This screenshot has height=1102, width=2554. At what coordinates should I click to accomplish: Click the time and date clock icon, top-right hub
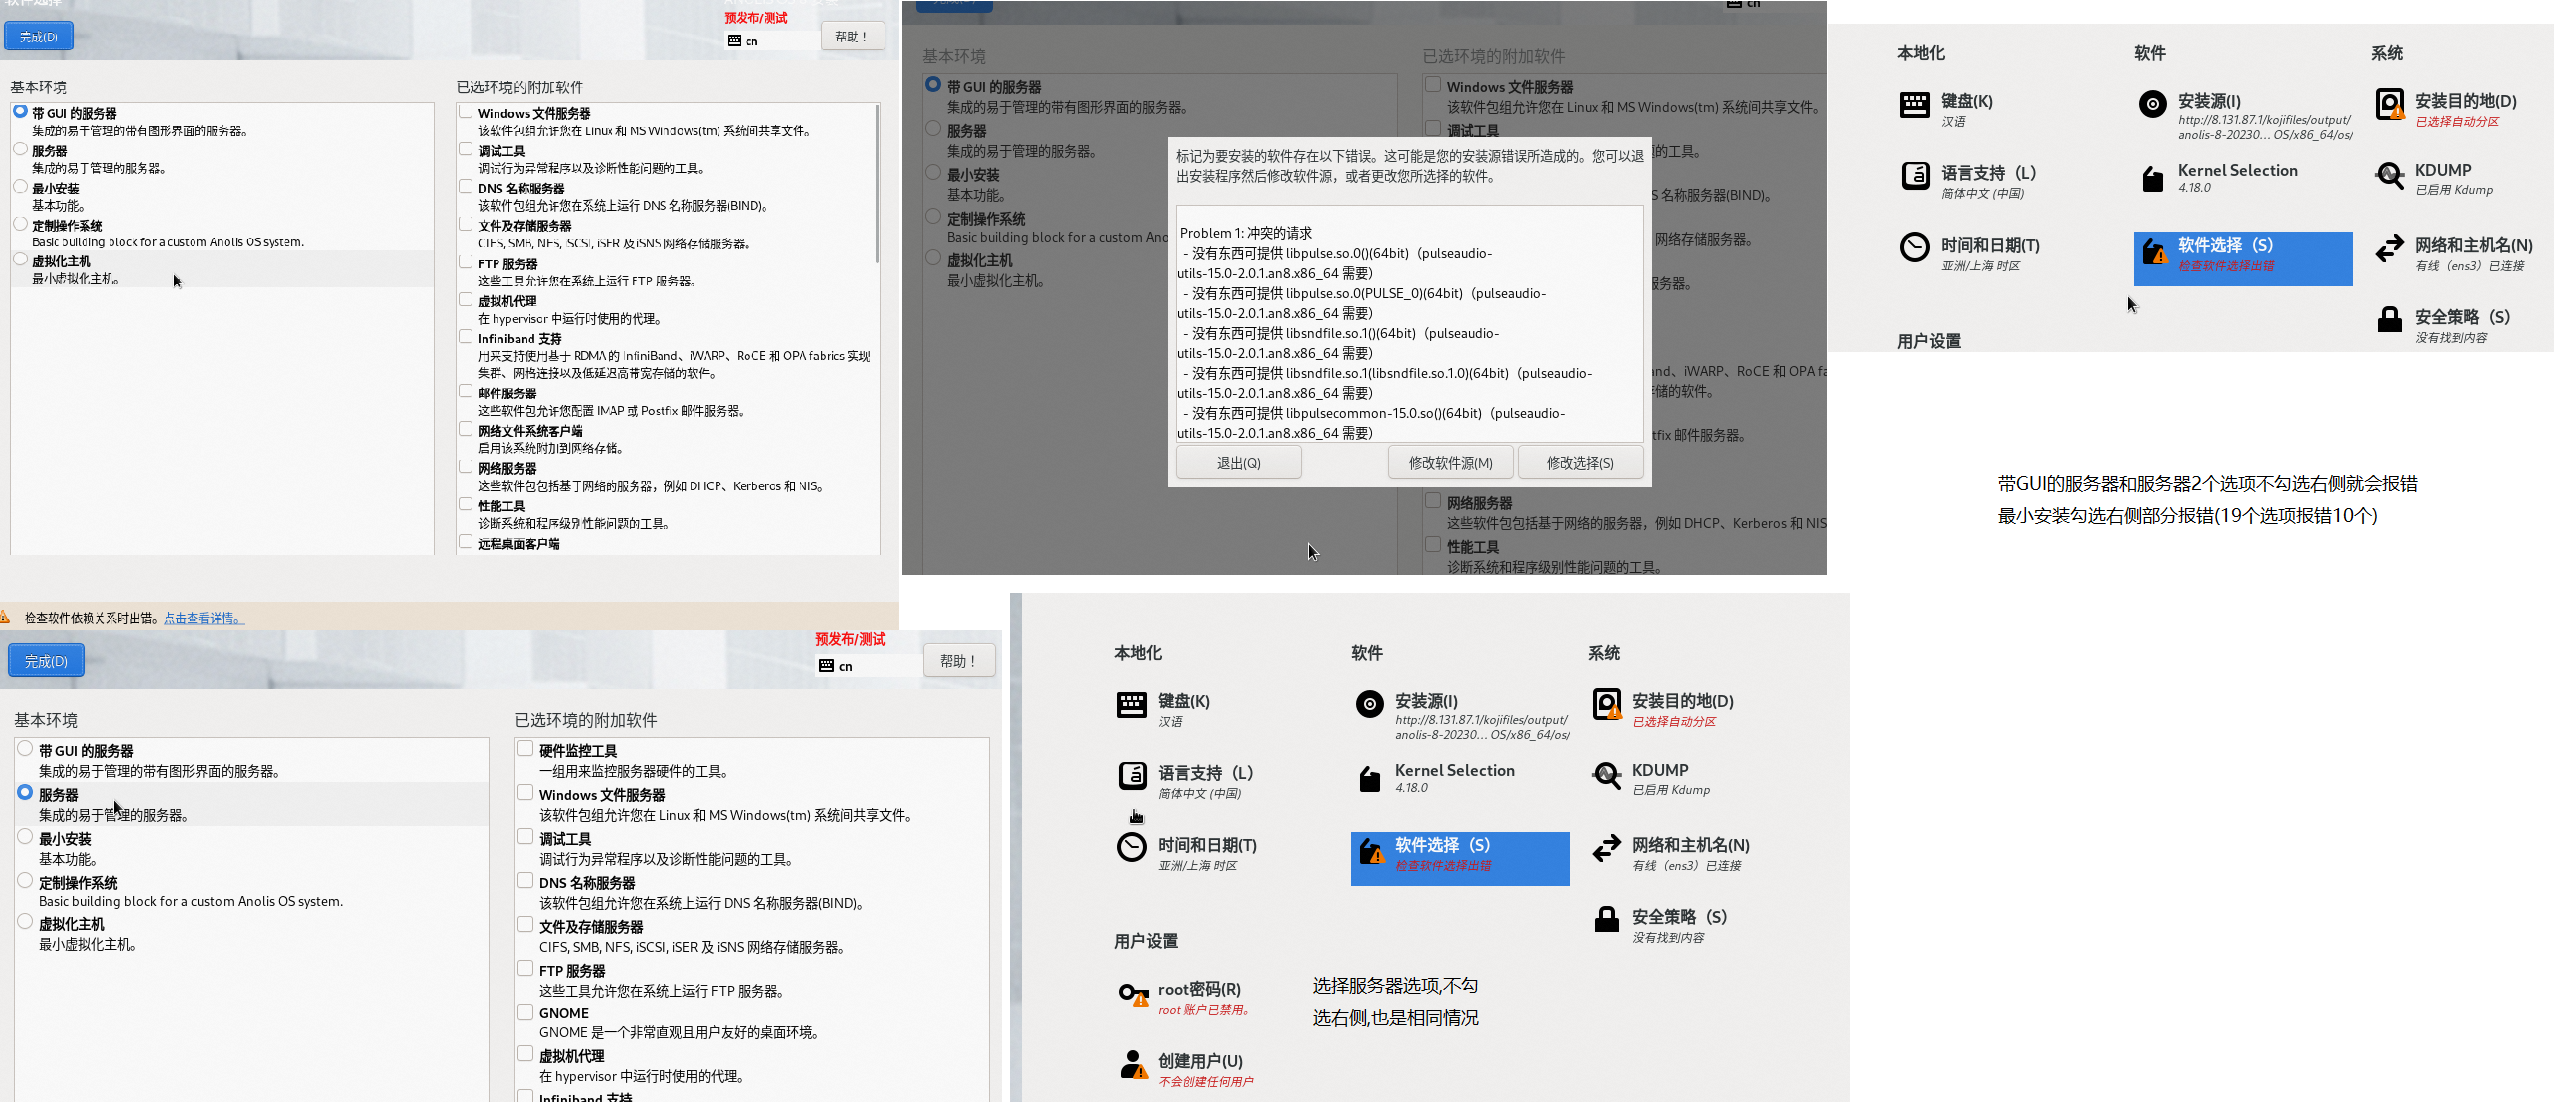coord(1914,247)
